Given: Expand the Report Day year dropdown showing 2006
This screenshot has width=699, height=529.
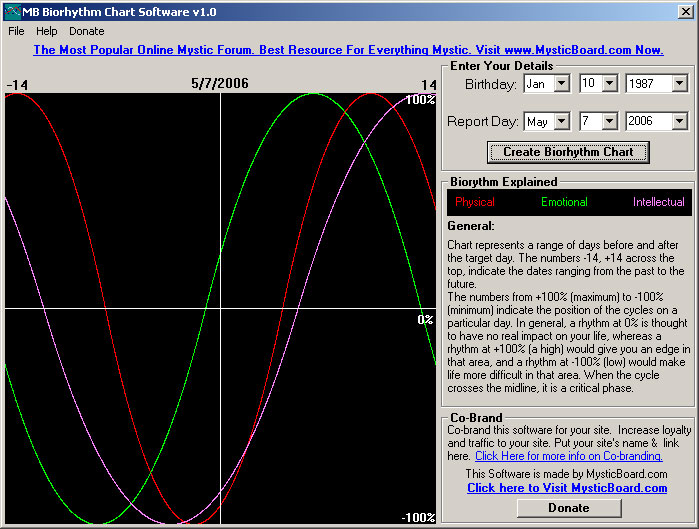Looking at the screenshot, I should [679, 121].
